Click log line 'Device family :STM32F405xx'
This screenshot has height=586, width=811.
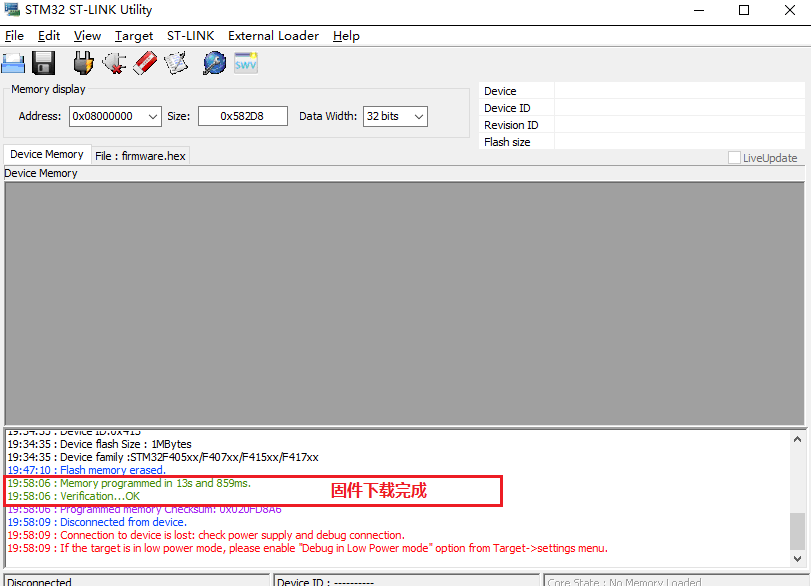[163, 457]
